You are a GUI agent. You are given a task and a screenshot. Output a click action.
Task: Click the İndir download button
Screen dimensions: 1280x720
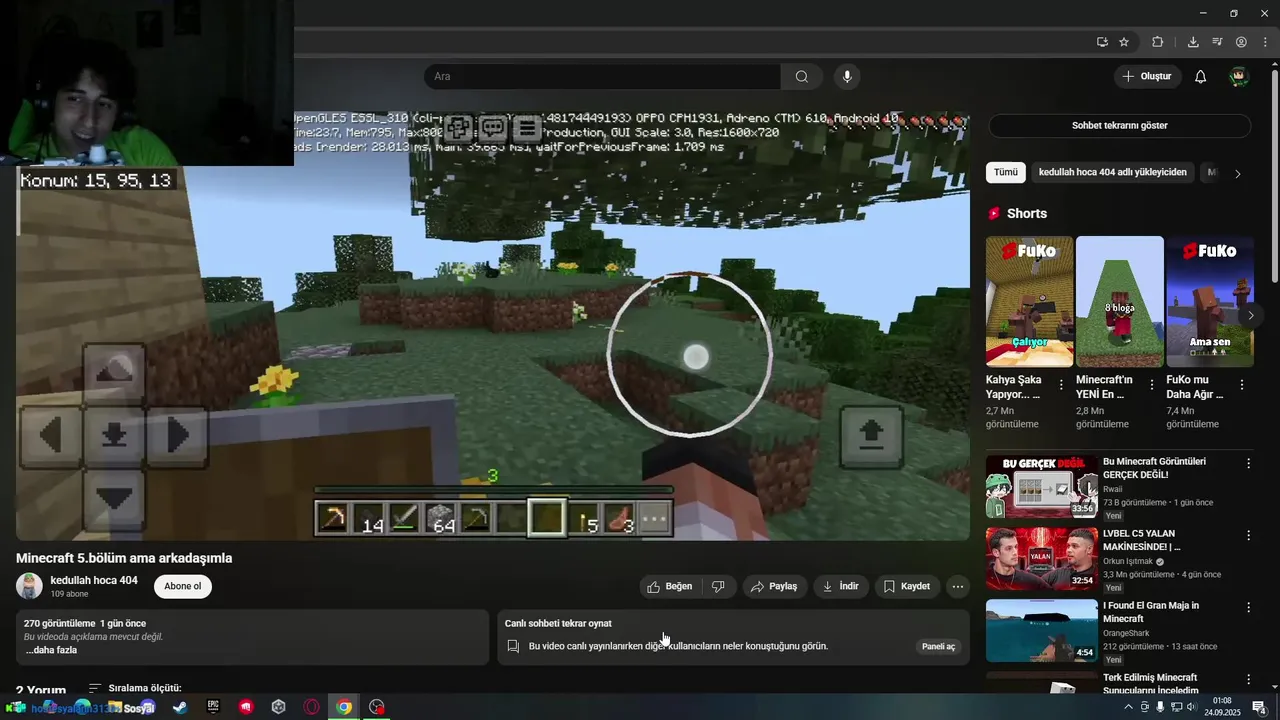[x=840, y=587]
